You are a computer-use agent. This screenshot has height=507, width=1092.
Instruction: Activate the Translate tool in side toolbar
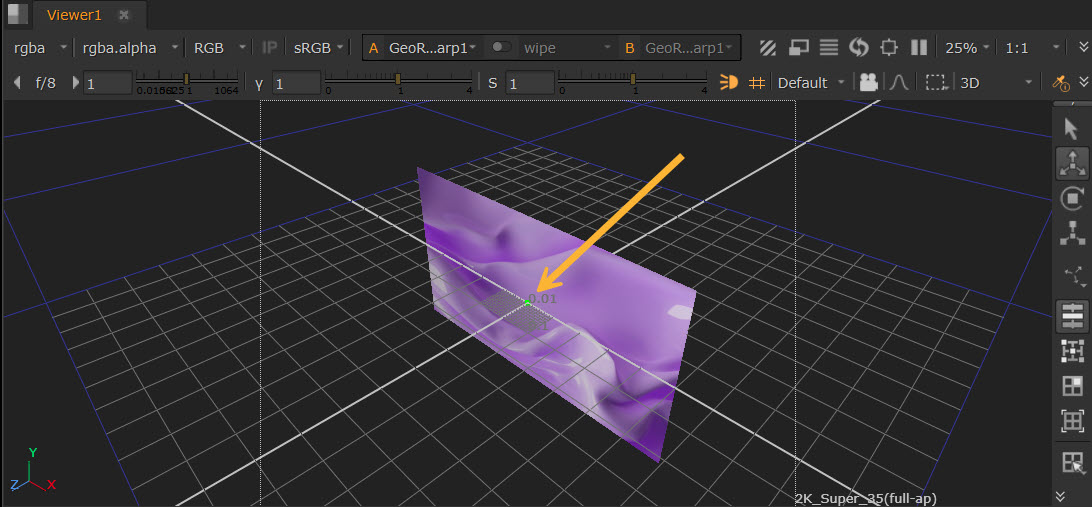(1072, 163)
